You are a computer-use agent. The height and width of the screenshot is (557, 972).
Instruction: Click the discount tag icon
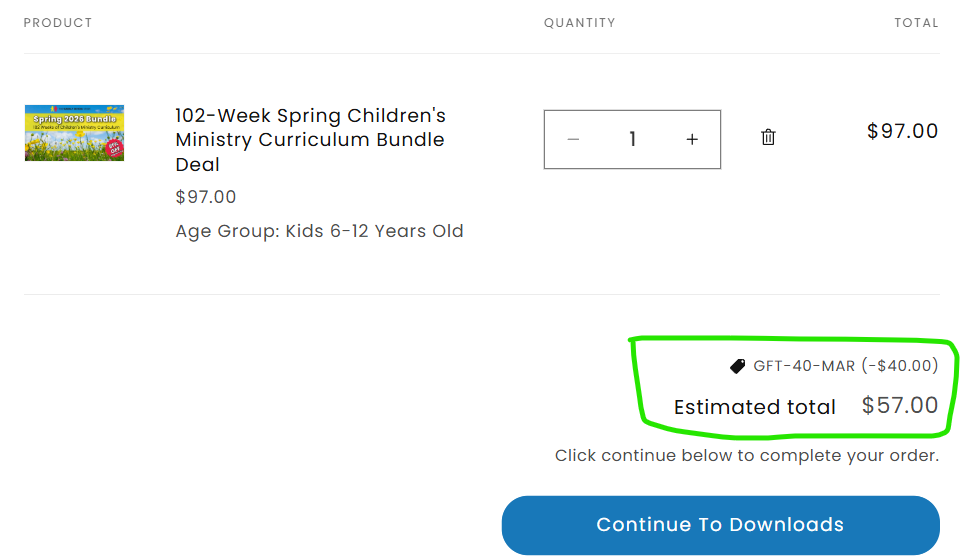pyautogui.click(x=738, y=366)
